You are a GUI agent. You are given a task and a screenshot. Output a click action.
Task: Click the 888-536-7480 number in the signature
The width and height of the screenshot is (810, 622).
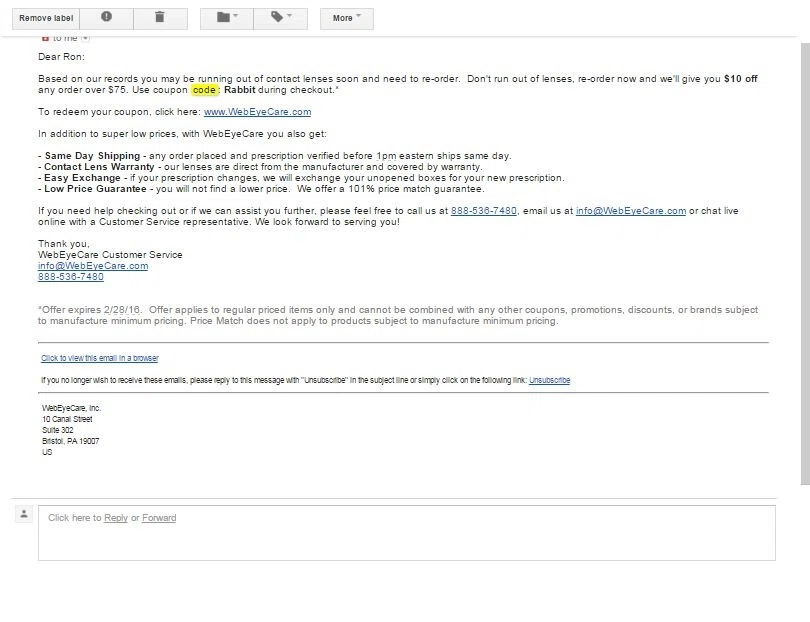click(x=71, y=277)
